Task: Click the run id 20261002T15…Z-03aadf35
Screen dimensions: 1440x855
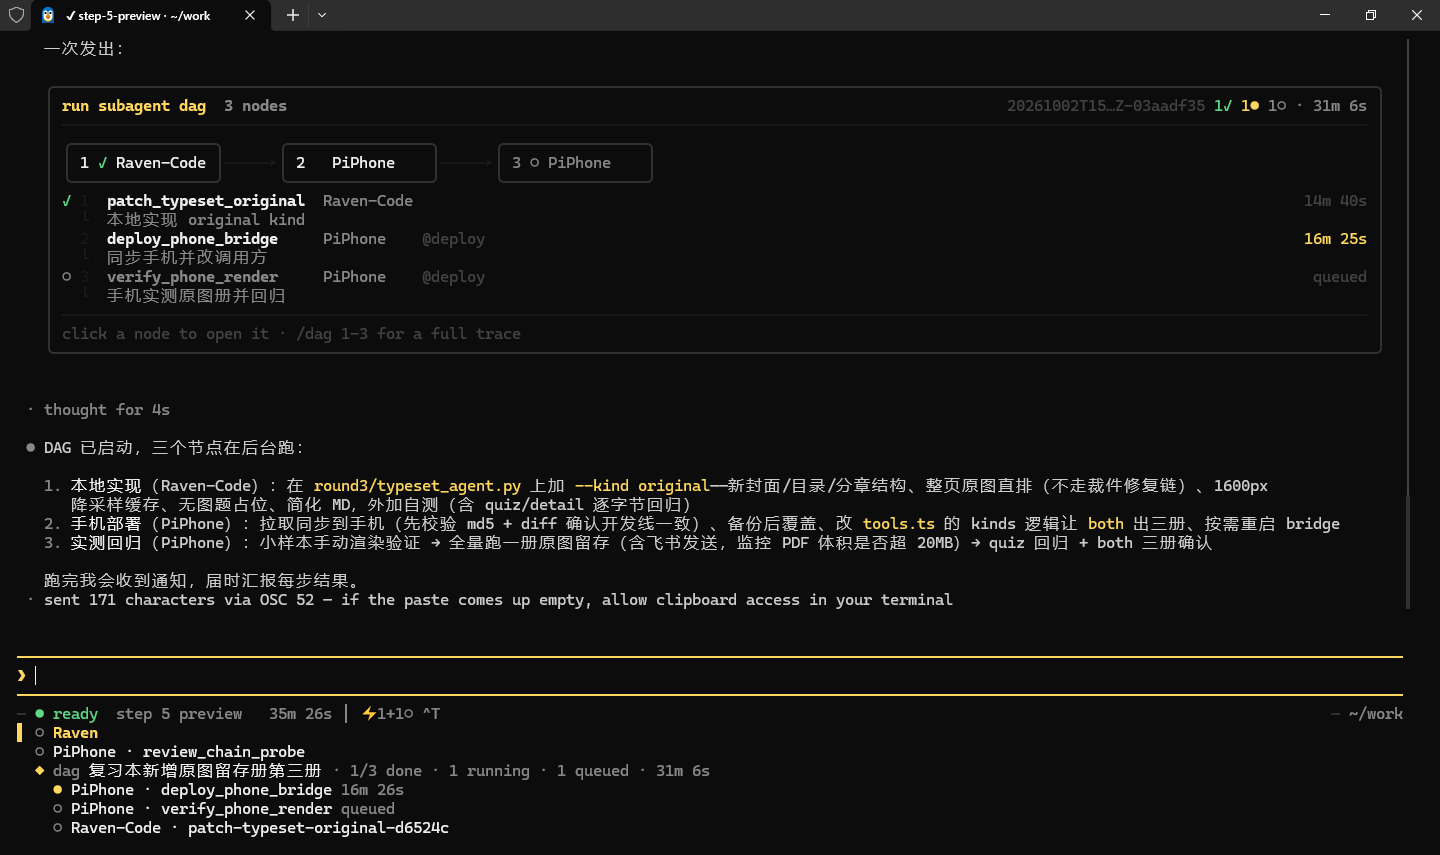Action: 1106,106
